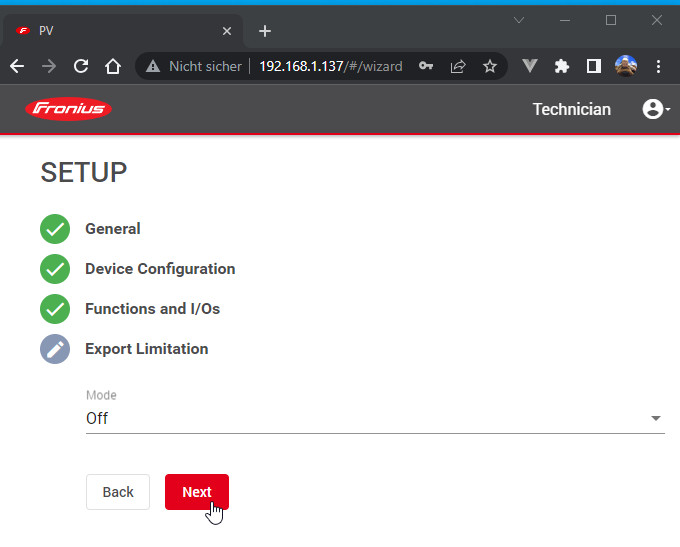The height and width of the screenshot is (547, 680).
Task: Open the tab search chevron
Action: point(518,20)
